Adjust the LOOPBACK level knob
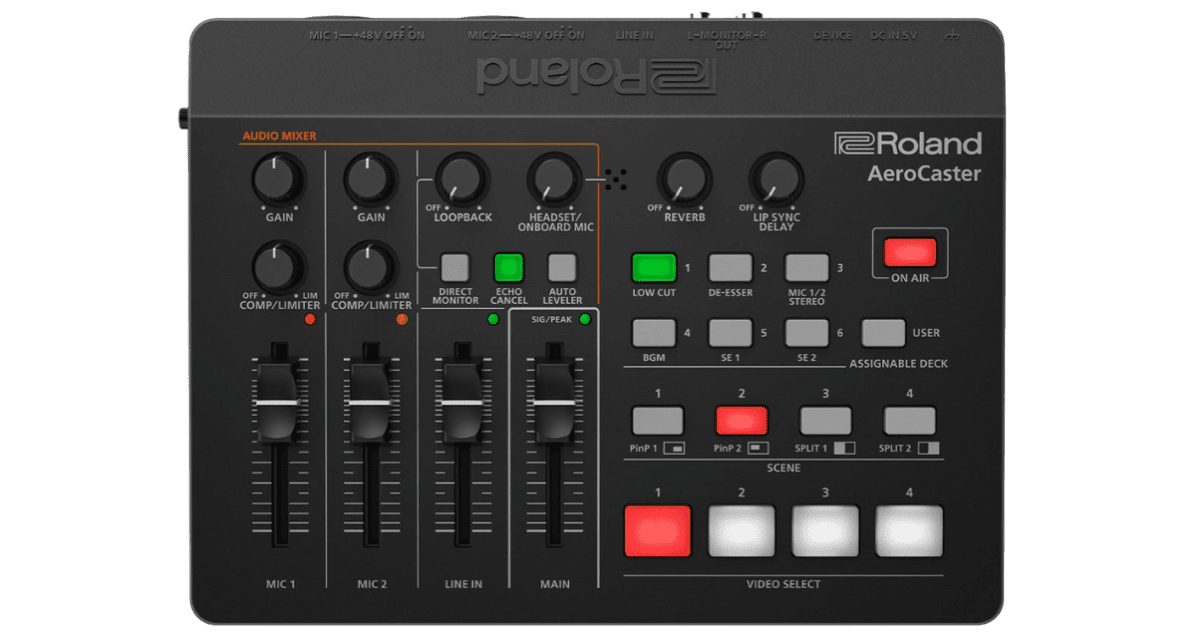The width and height of the screenshot is (1204, 640). pos(461,180)
